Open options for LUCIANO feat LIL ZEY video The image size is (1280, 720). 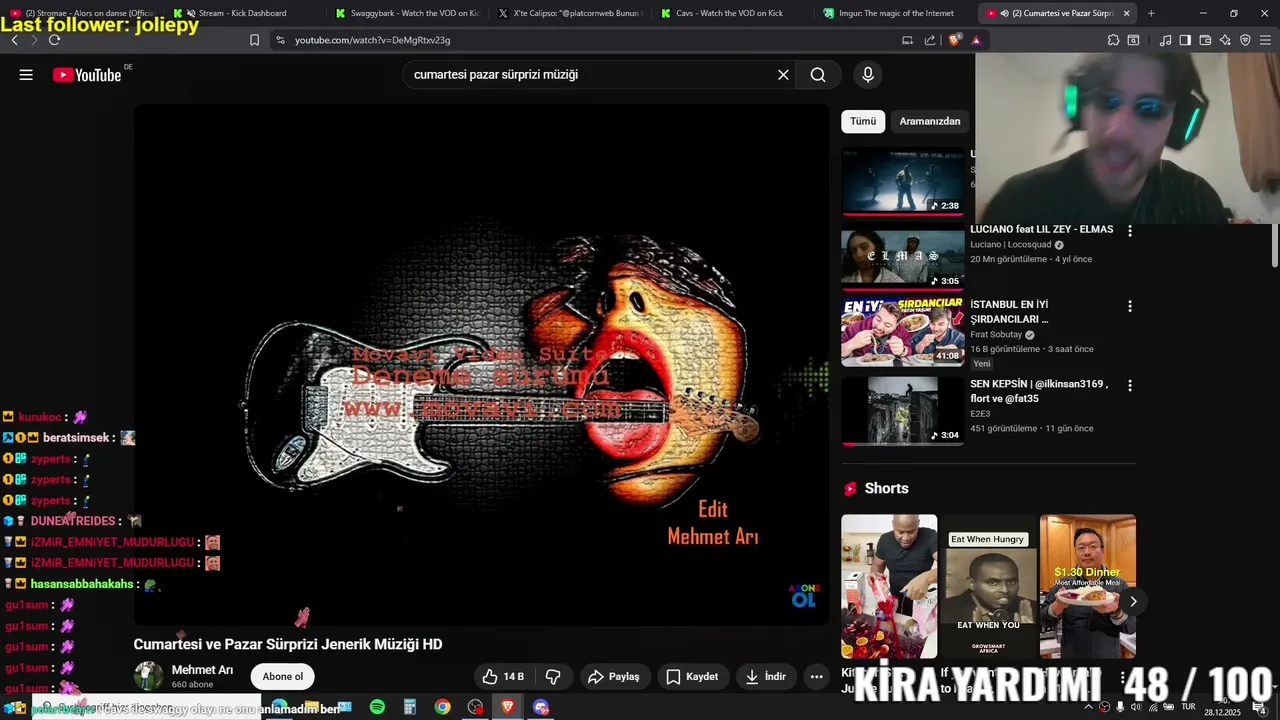pyautogui.click(x=1130, y=231)
